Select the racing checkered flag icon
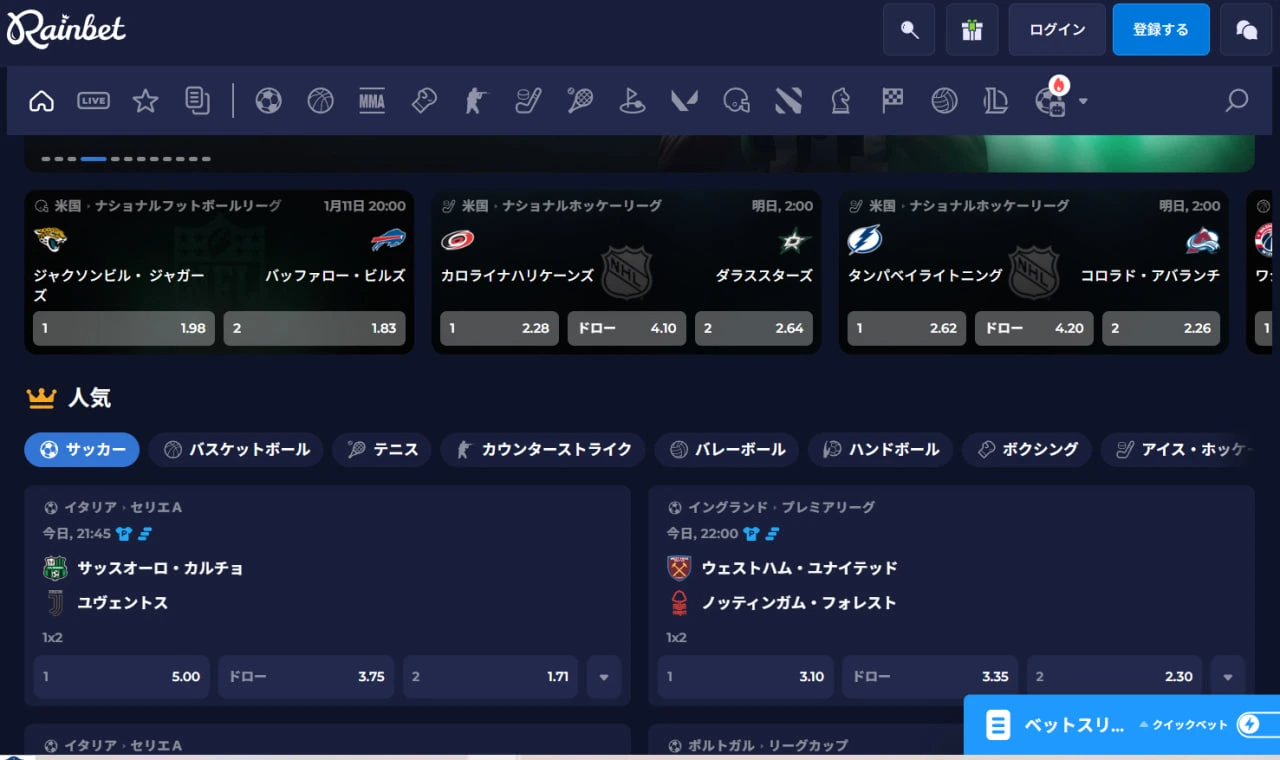Screen dimensions: 1280x760 892,100
